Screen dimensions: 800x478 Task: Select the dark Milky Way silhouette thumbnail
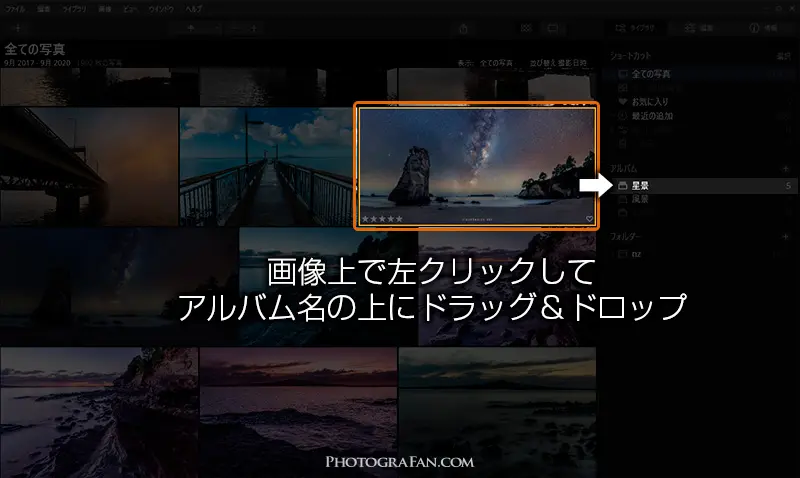(x=119, y=287)
